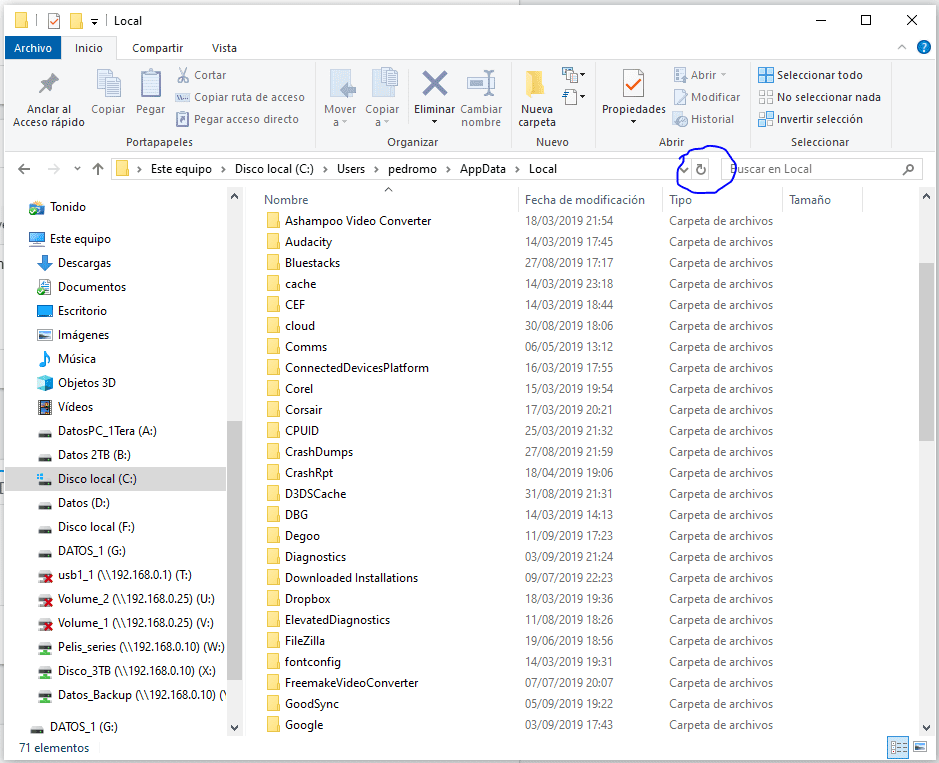
Task: Switch to details view icon in status bar
Action: [899, 747]
